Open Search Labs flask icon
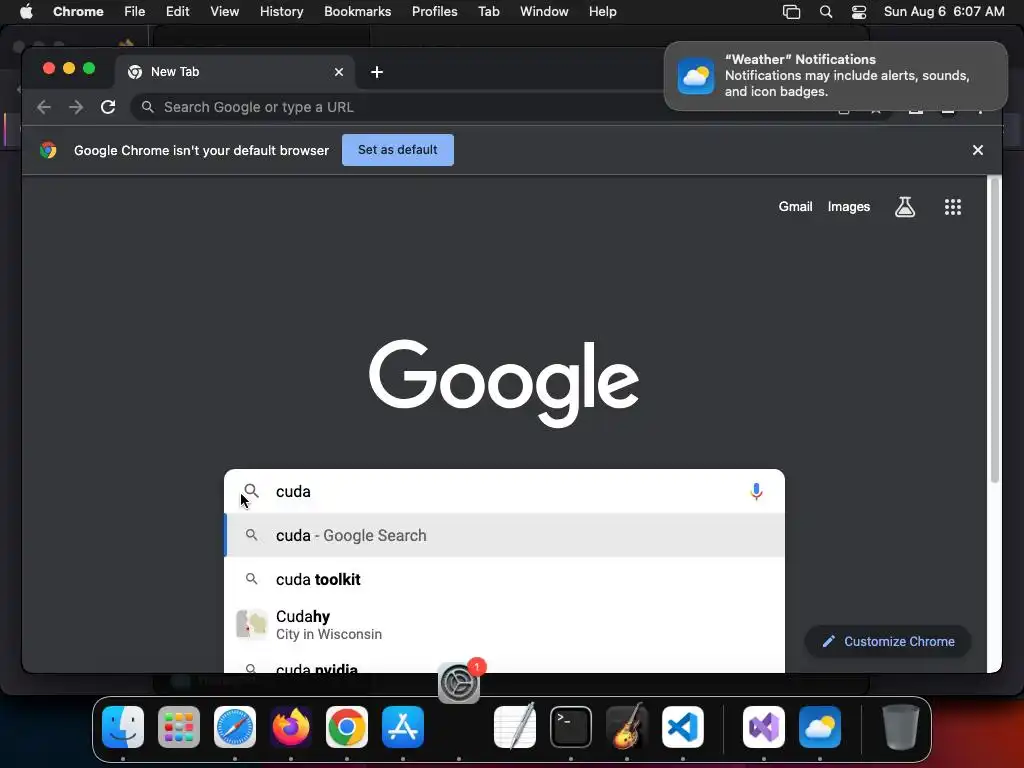This screenshot has width=1024, height=768. click(904, 207)
